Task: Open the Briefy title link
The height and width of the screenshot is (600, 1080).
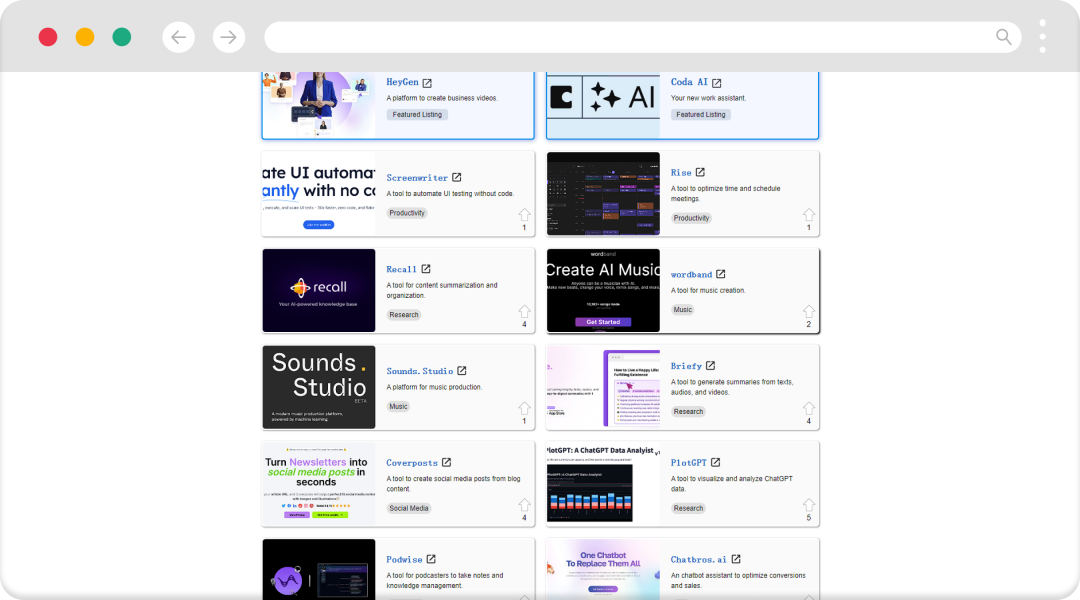Action: [x=686, y=366]
